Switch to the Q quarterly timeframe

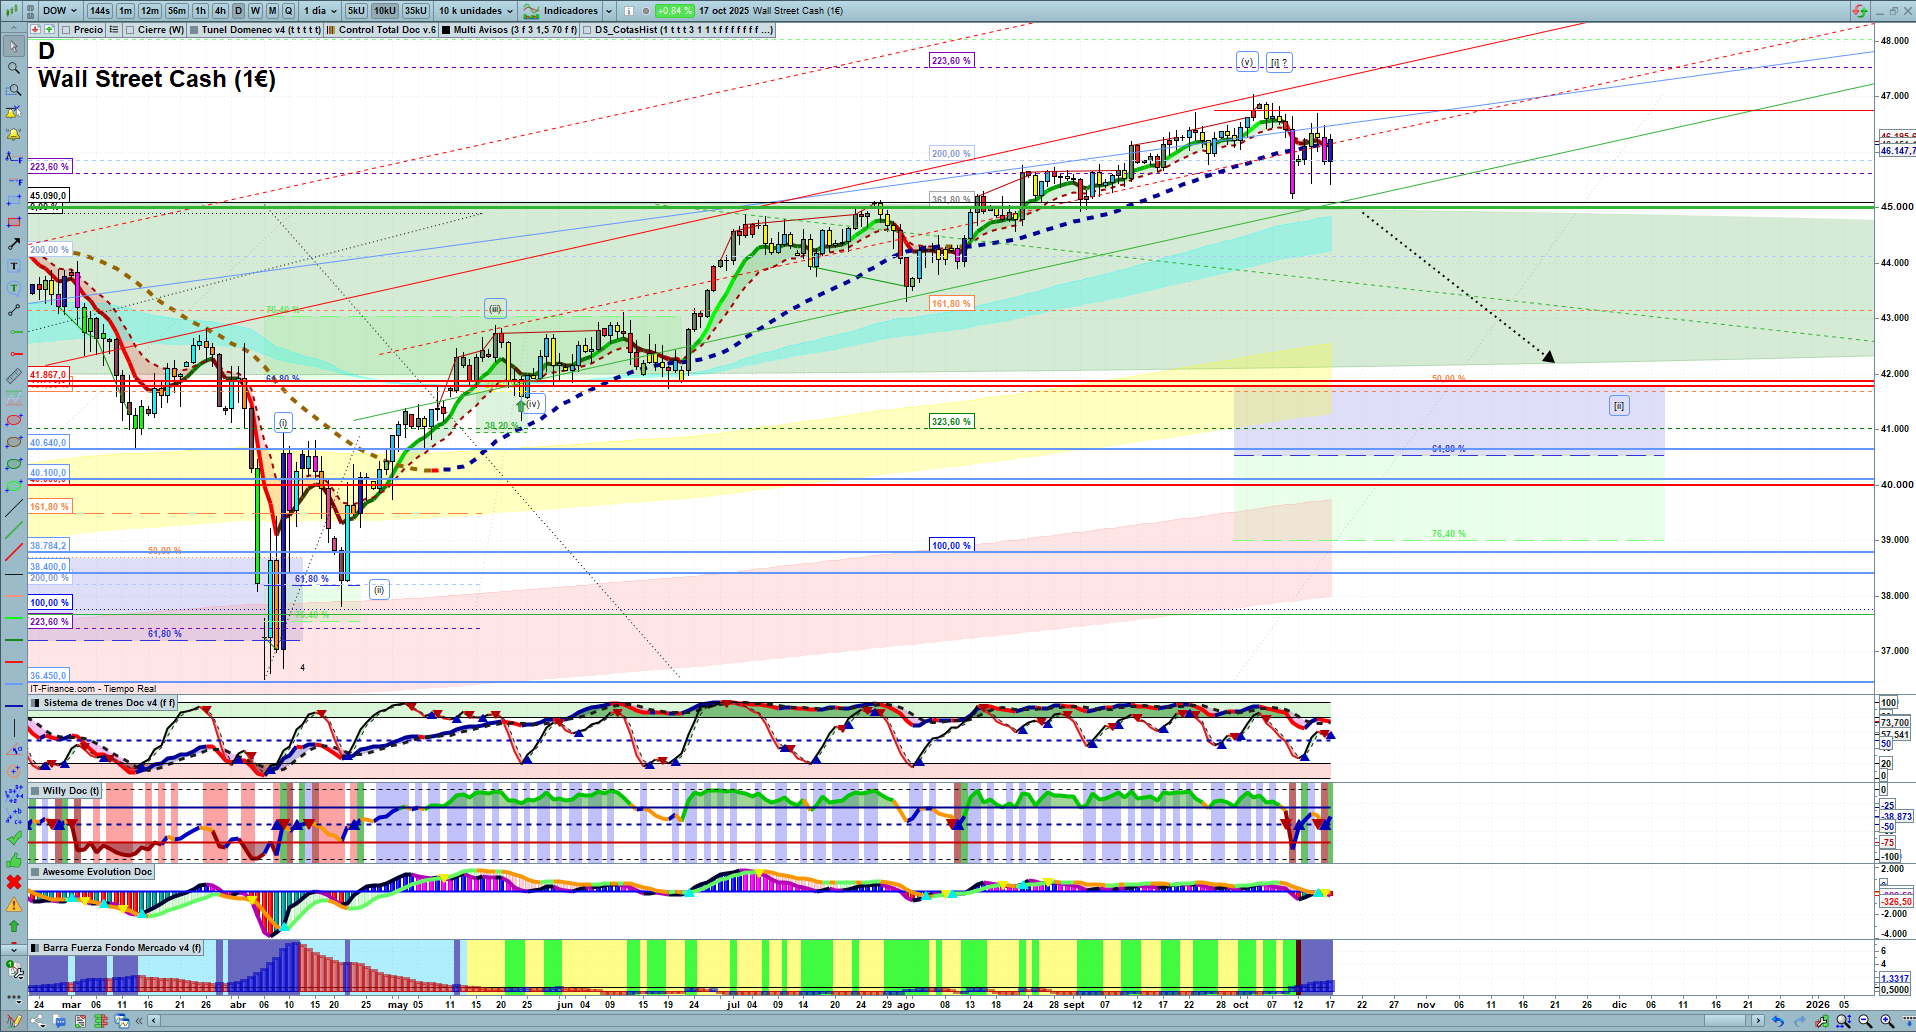point(289,11)
